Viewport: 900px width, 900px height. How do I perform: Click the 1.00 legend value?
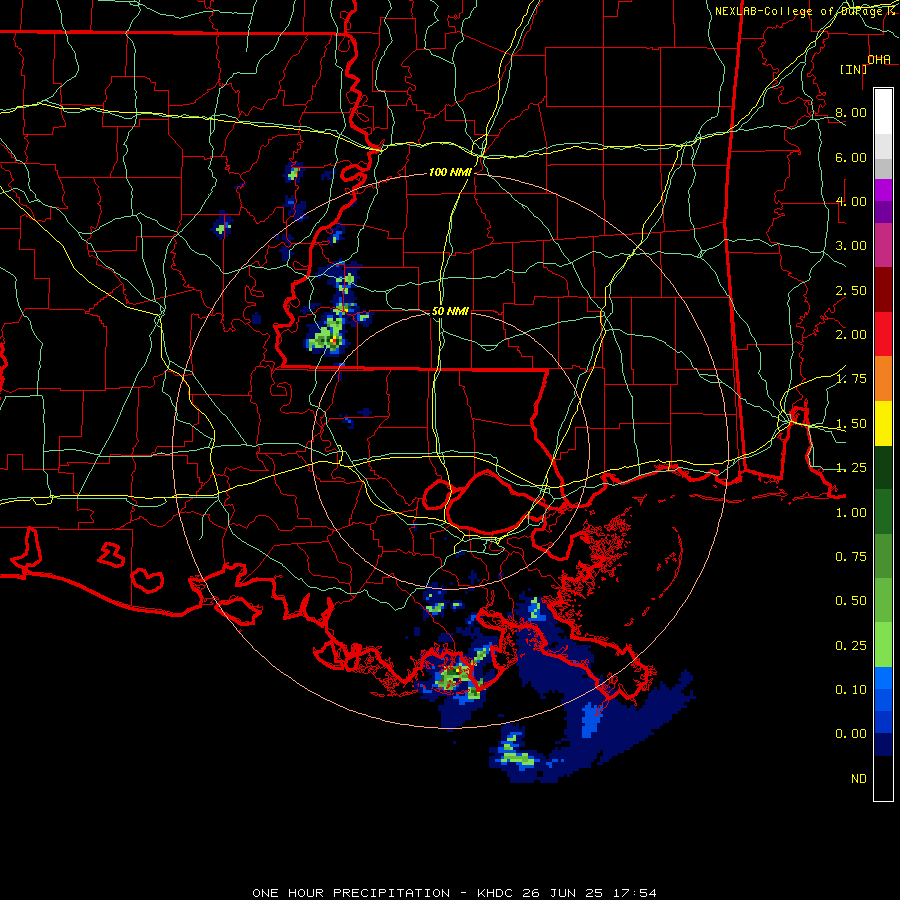click(850, 513)
